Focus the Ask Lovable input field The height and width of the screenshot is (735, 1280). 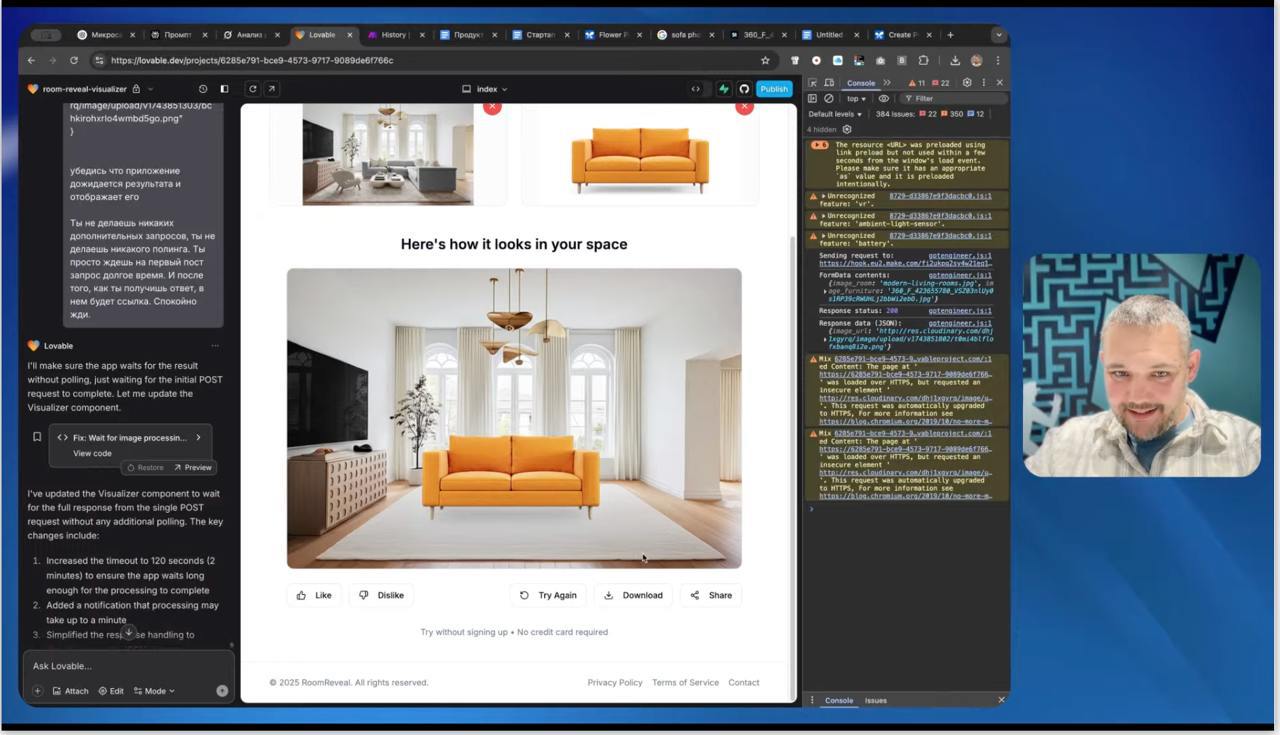tap(128, 666)
